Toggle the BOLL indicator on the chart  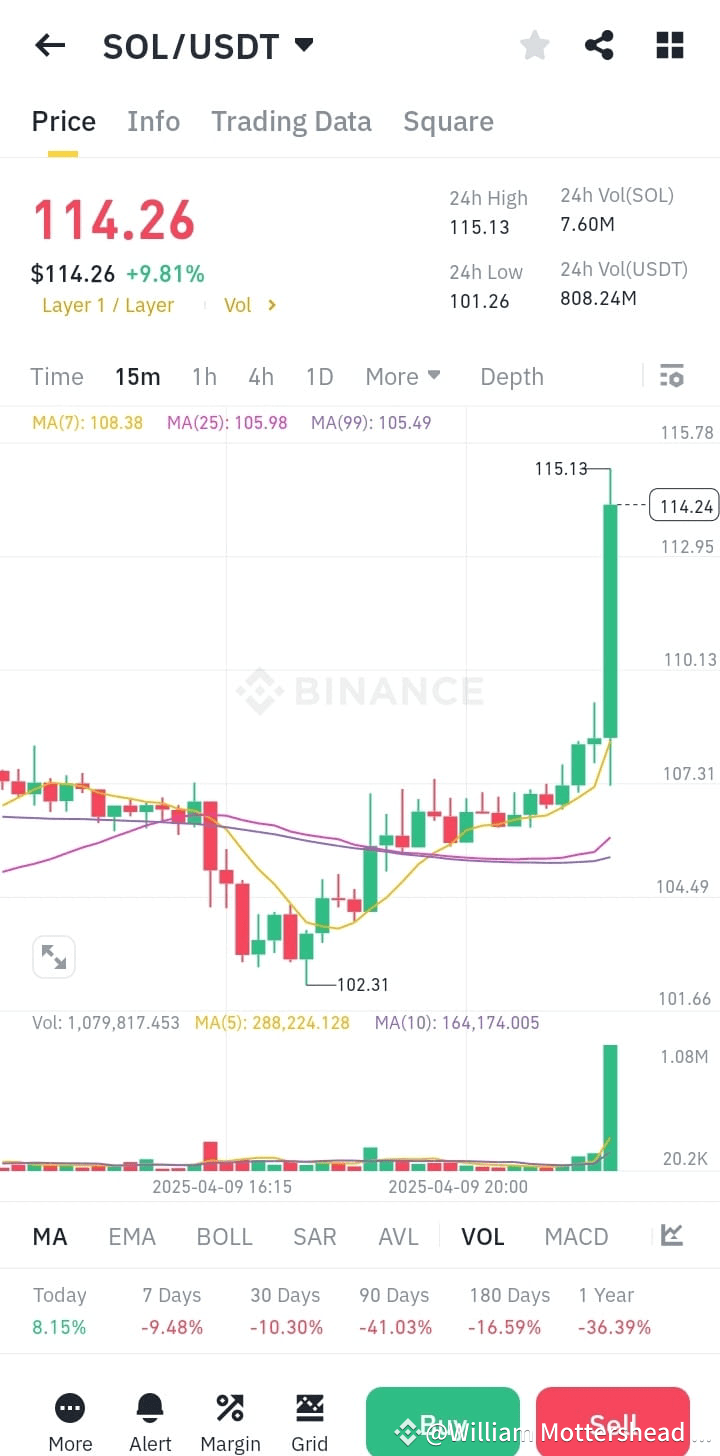click(224, 1236)
